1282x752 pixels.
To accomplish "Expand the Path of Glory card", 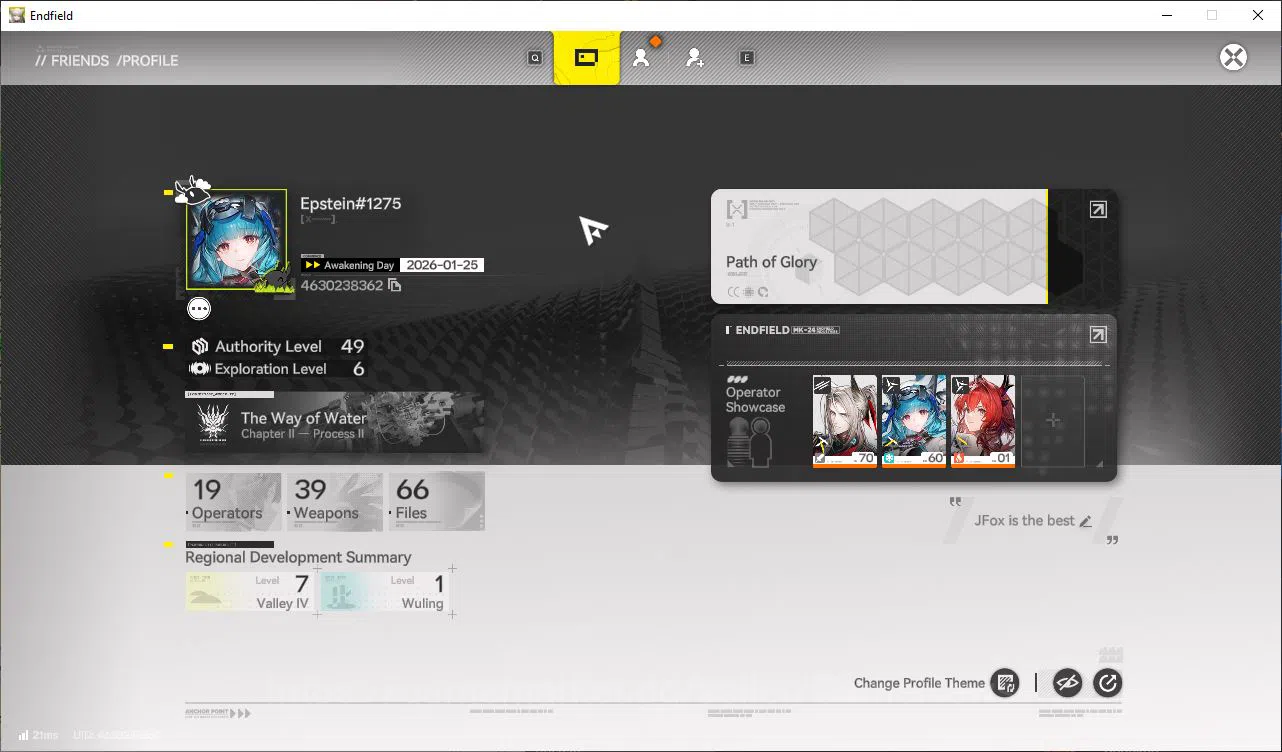I will (1098, 209).
